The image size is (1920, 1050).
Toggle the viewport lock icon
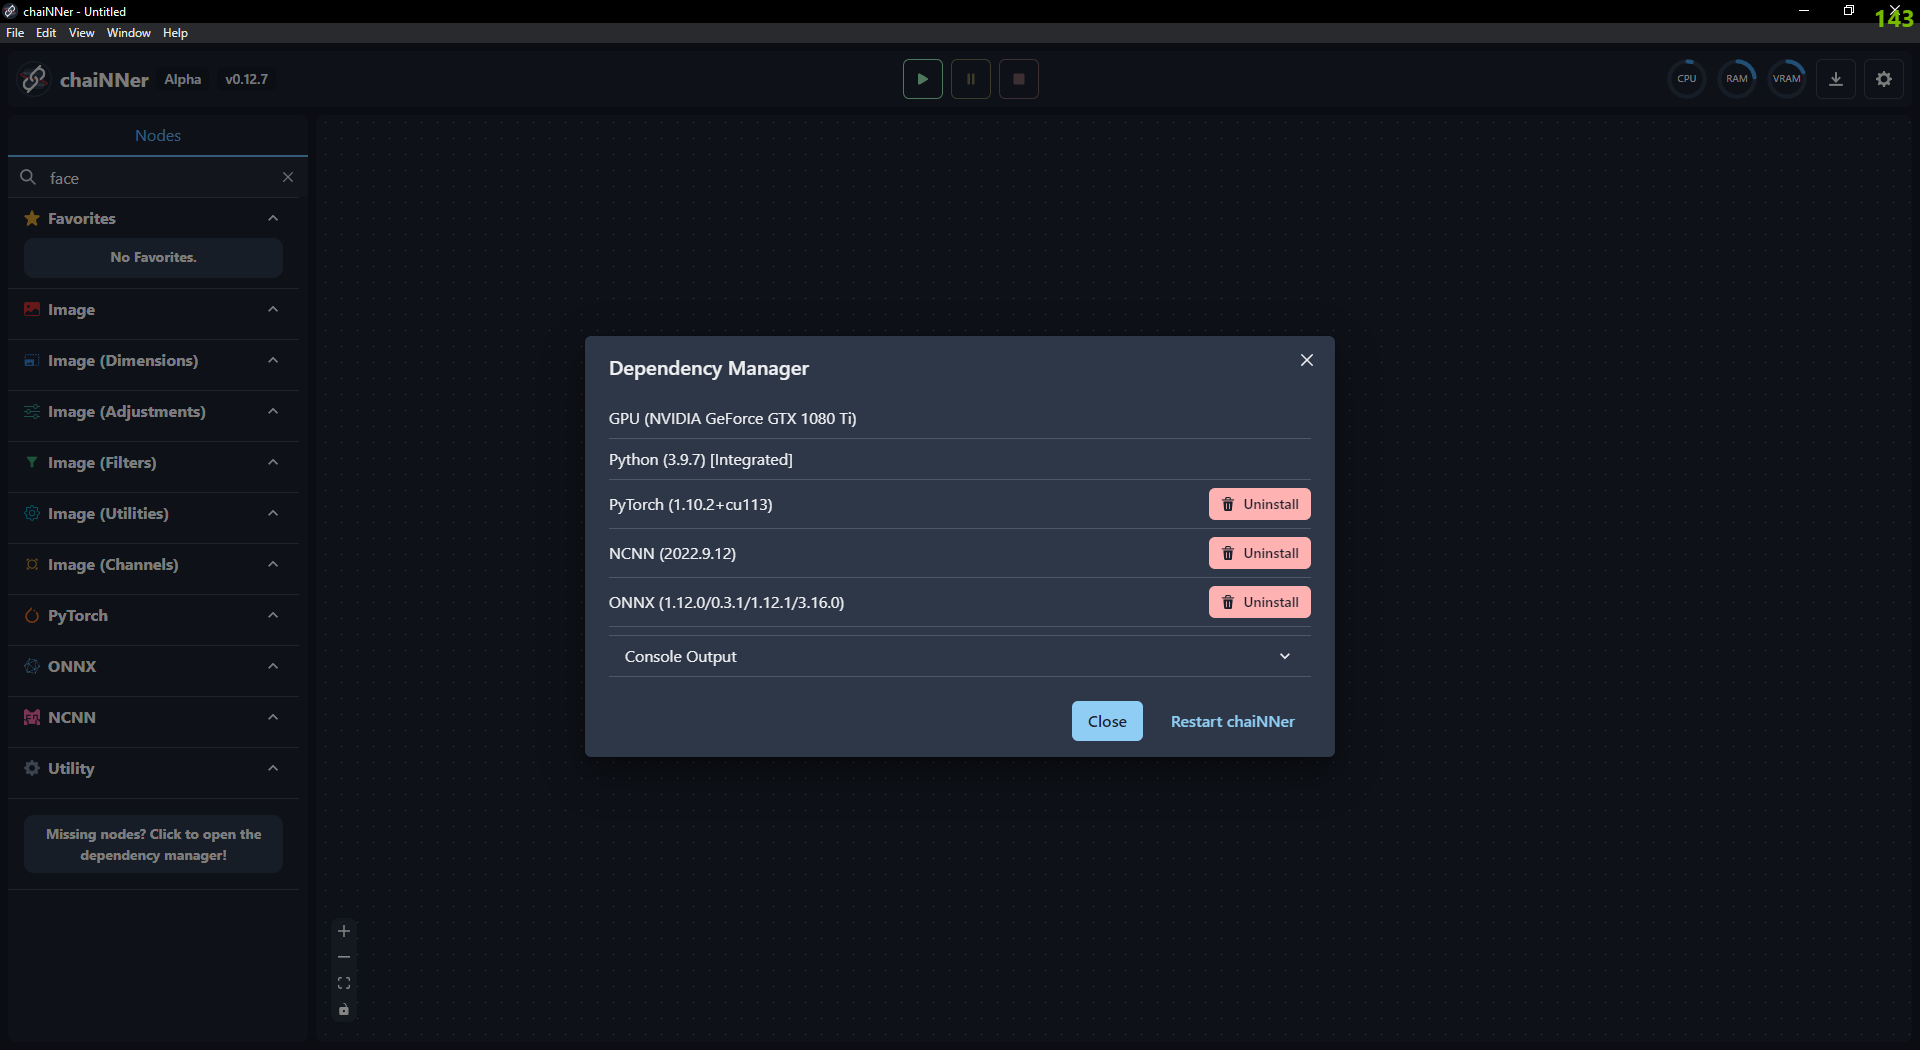pyautogui.click(x=344, y=1010)
